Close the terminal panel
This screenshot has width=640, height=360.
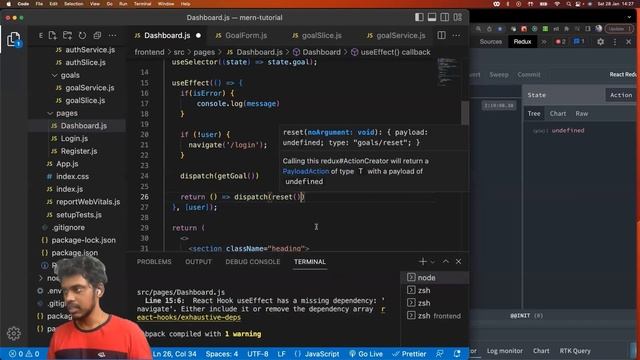point(458,261)
